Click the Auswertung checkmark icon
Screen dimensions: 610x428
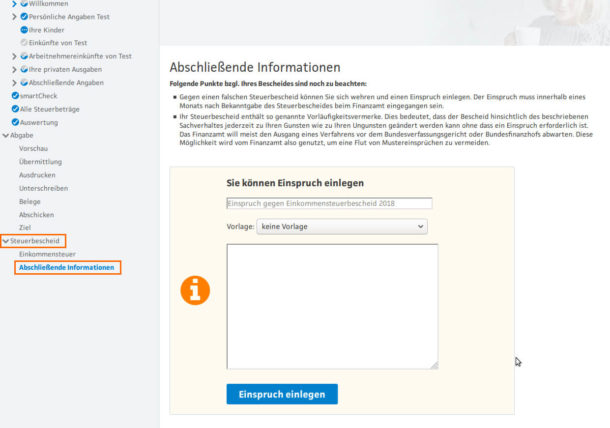pyautogui.click(x=15, y=121)
